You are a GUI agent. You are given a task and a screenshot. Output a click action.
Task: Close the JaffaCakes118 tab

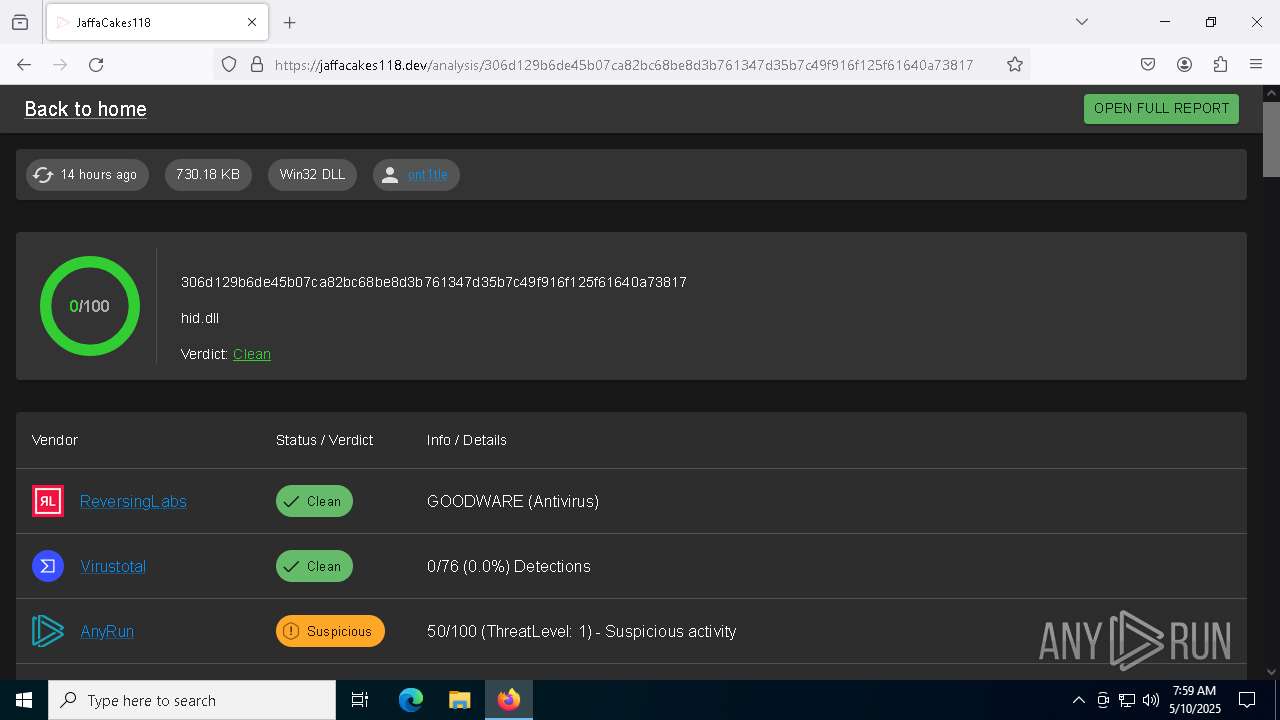(252, 22)
